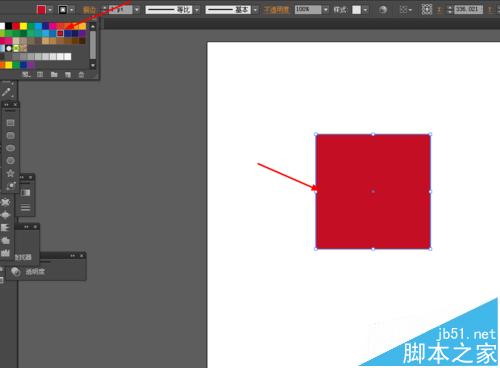Screen dimensions: 500x368
Task: Open the Swatch Libraries menu icon
Action: [26, 75]
